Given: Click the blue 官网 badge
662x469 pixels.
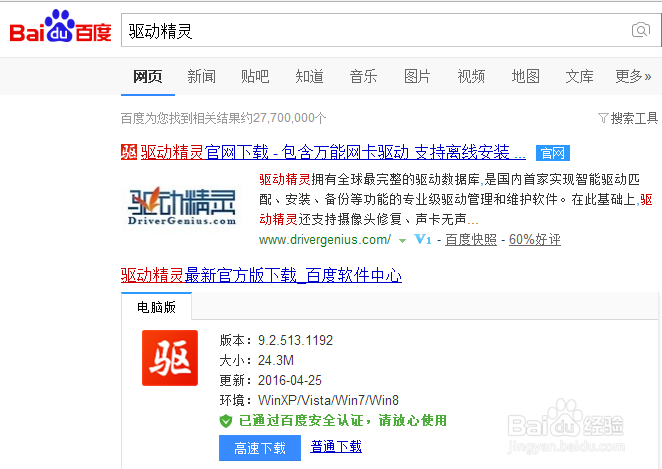Looking at the screenshot, I should tap(553, 153).
